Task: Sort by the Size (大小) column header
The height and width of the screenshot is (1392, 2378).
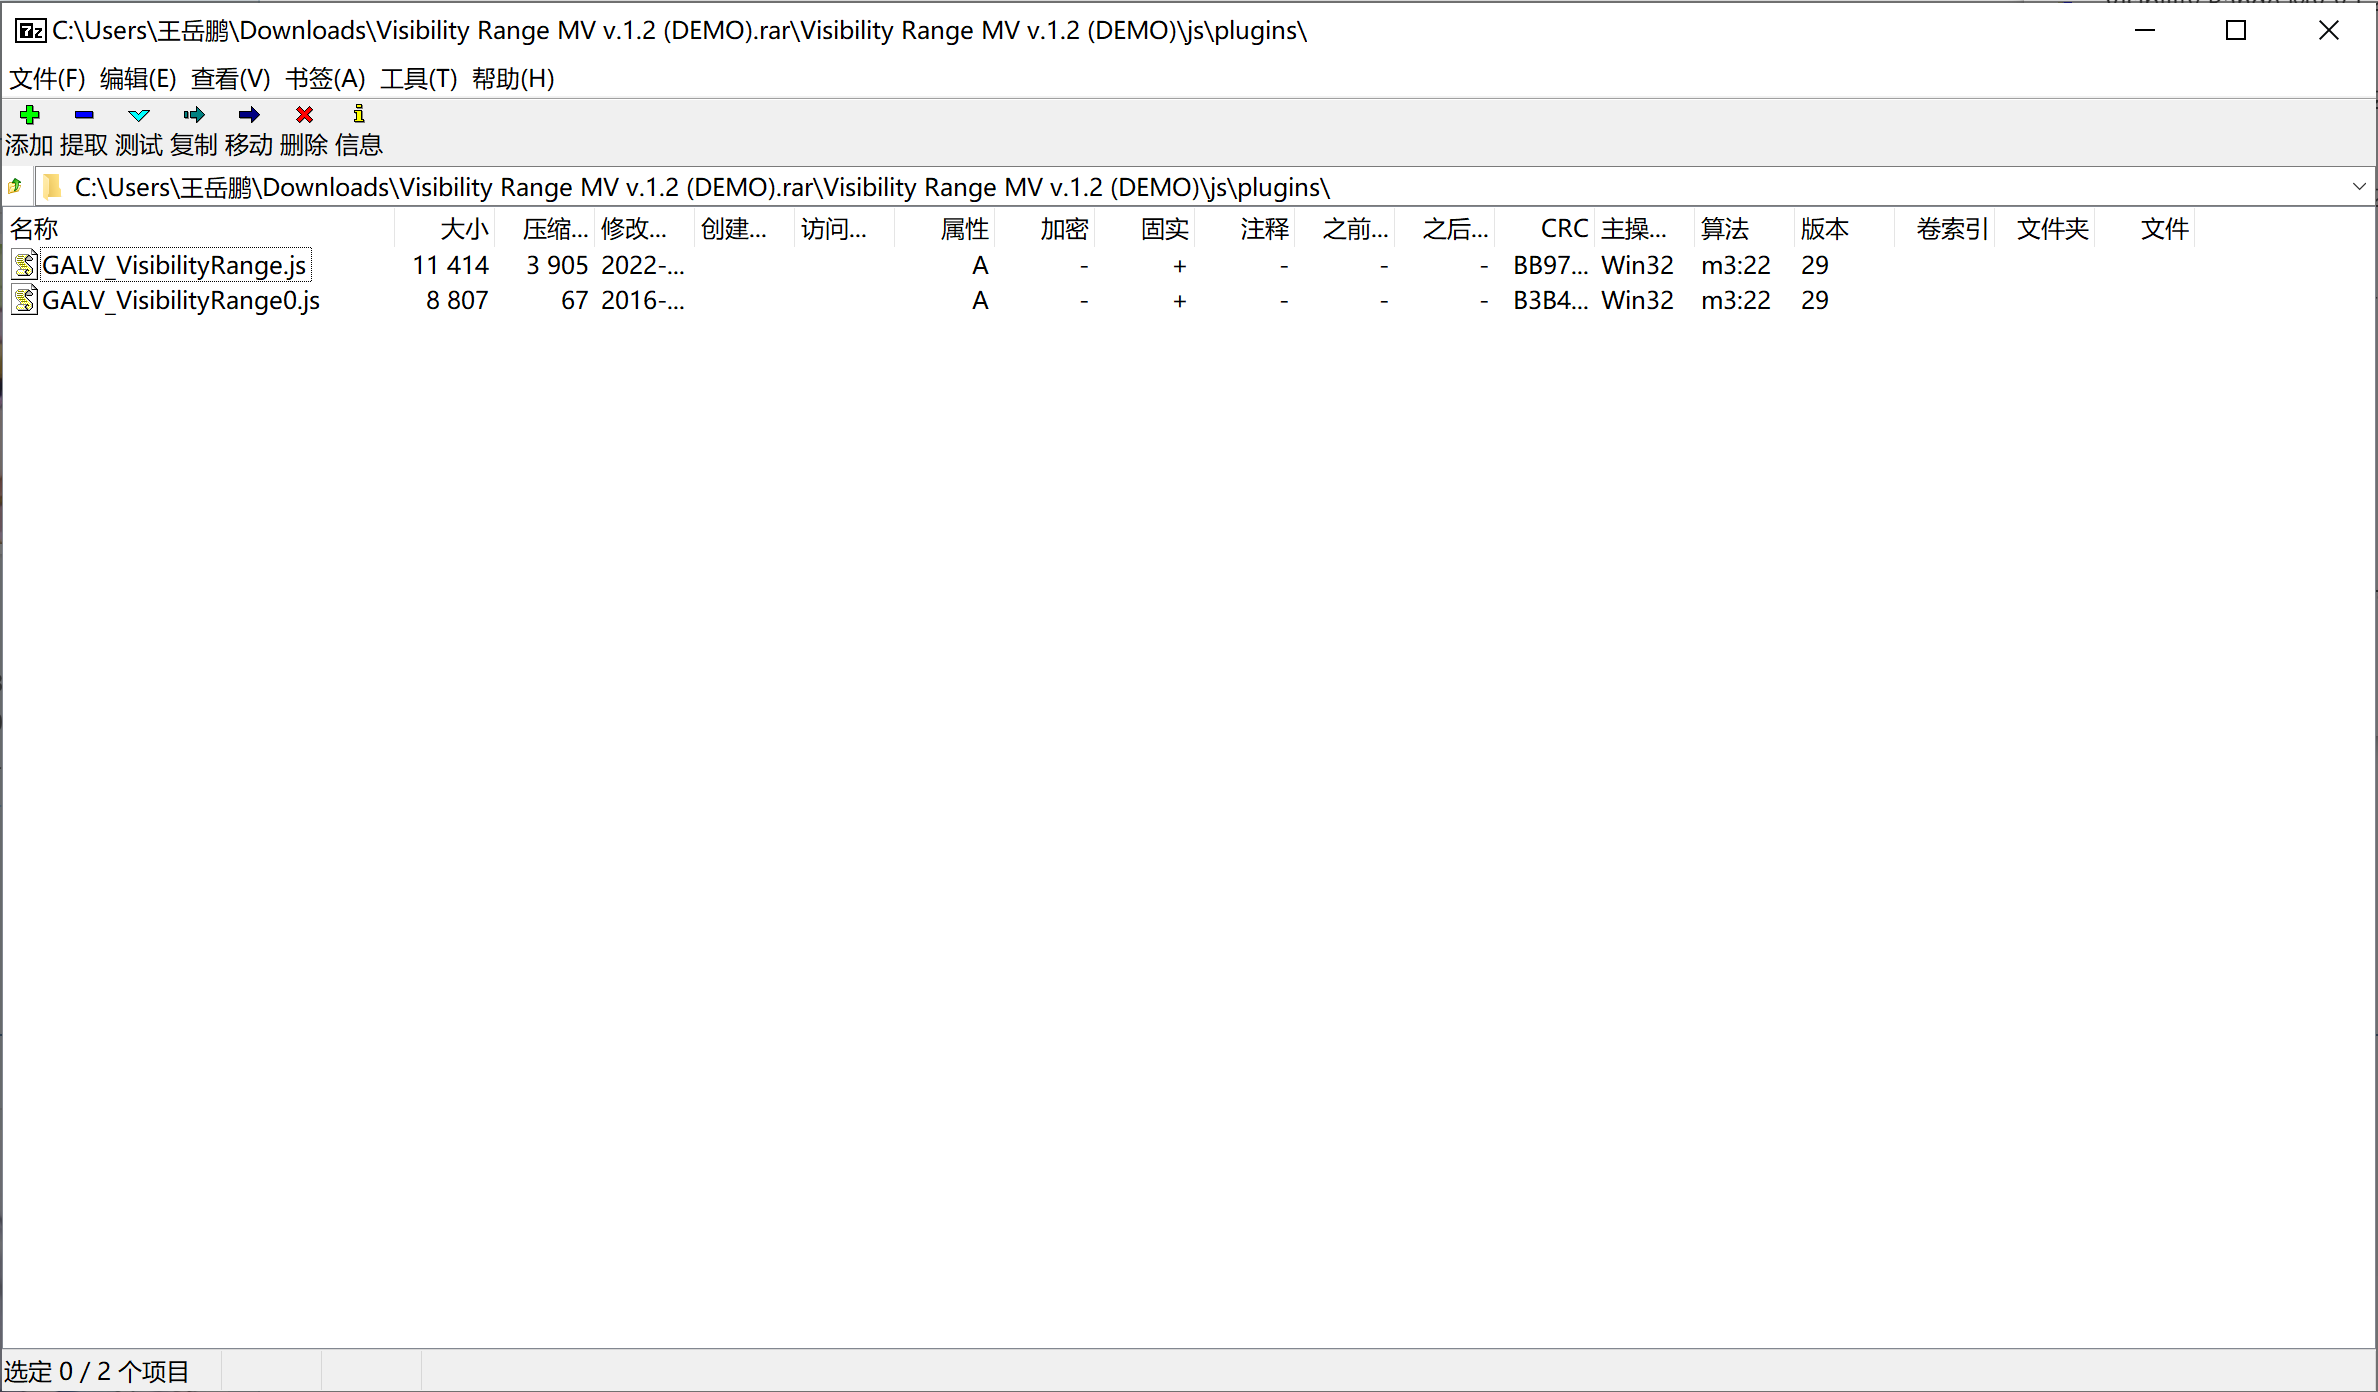Action: (445, 229)
